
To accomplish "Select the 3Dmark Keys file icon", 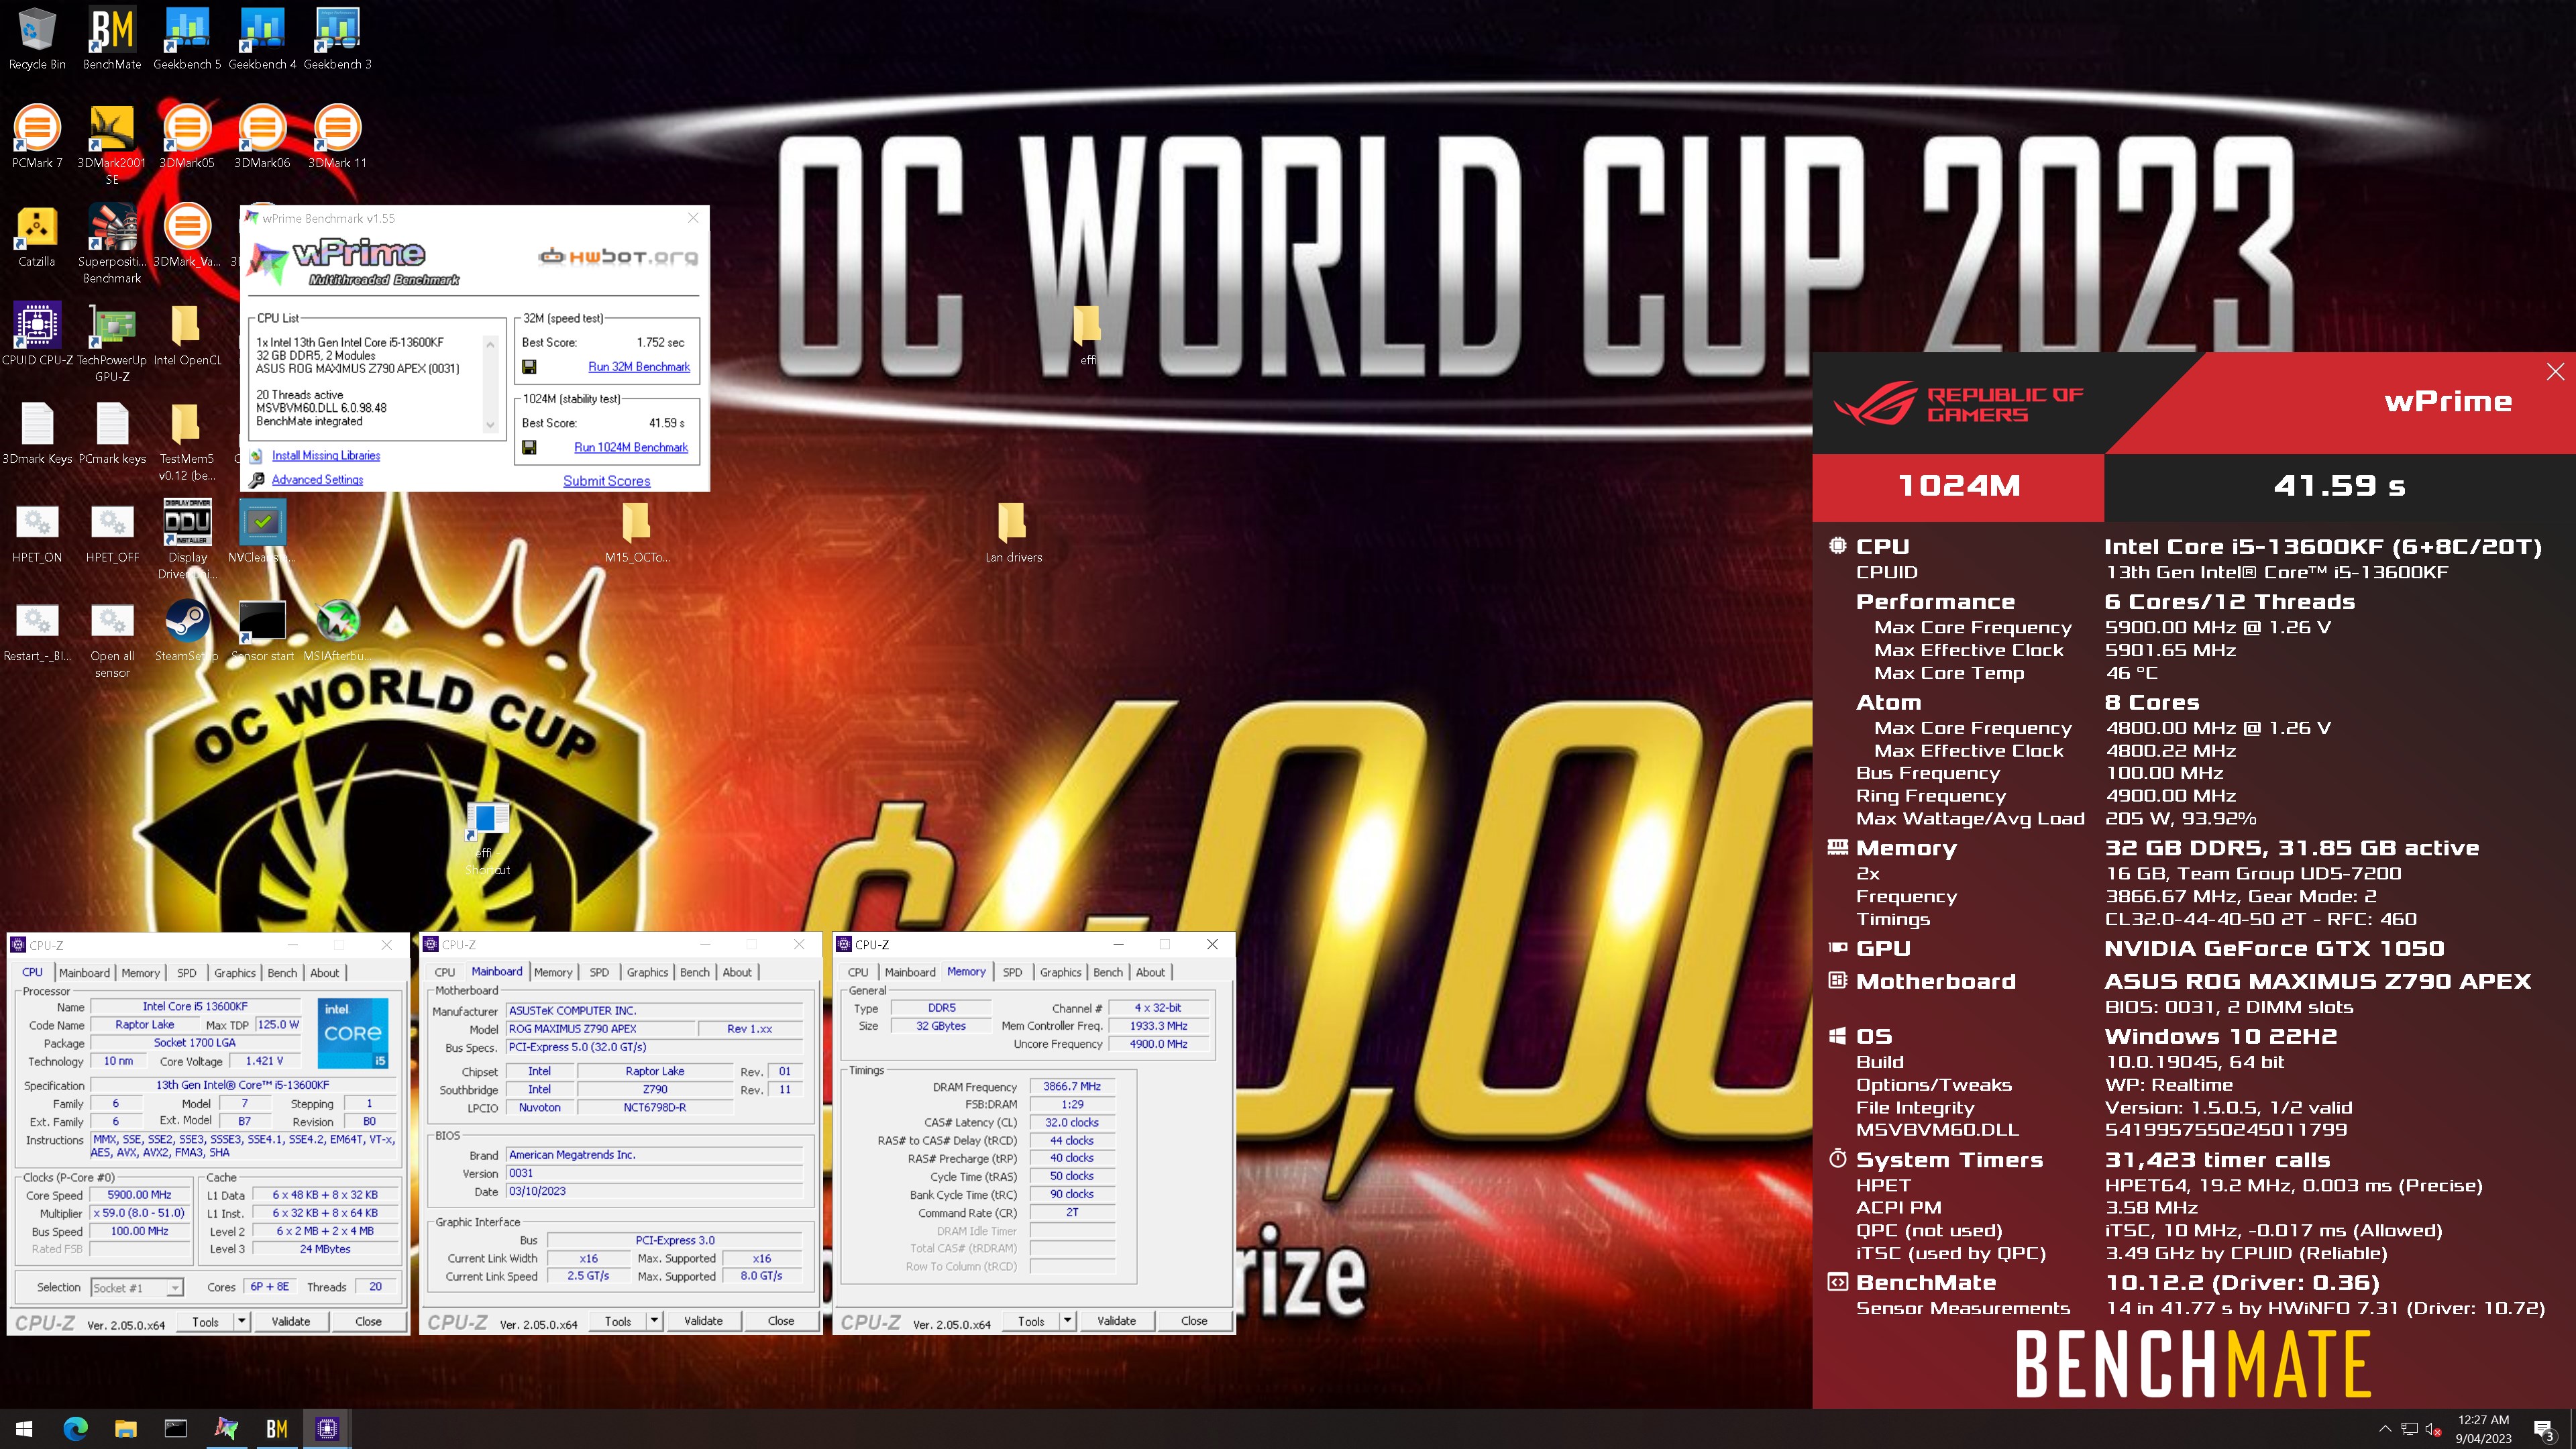I will [37, 433].
